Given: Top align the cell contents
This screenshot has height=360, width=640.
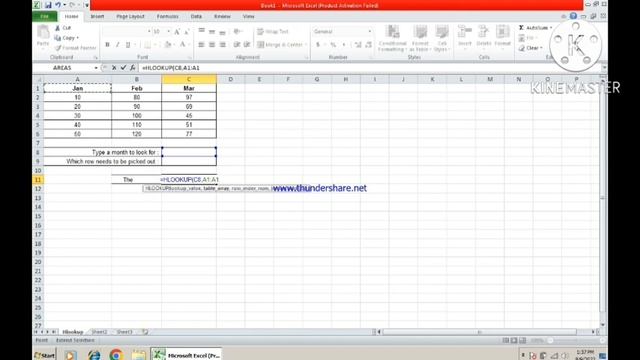Looking at the screenshot, I should pos(202,31).
